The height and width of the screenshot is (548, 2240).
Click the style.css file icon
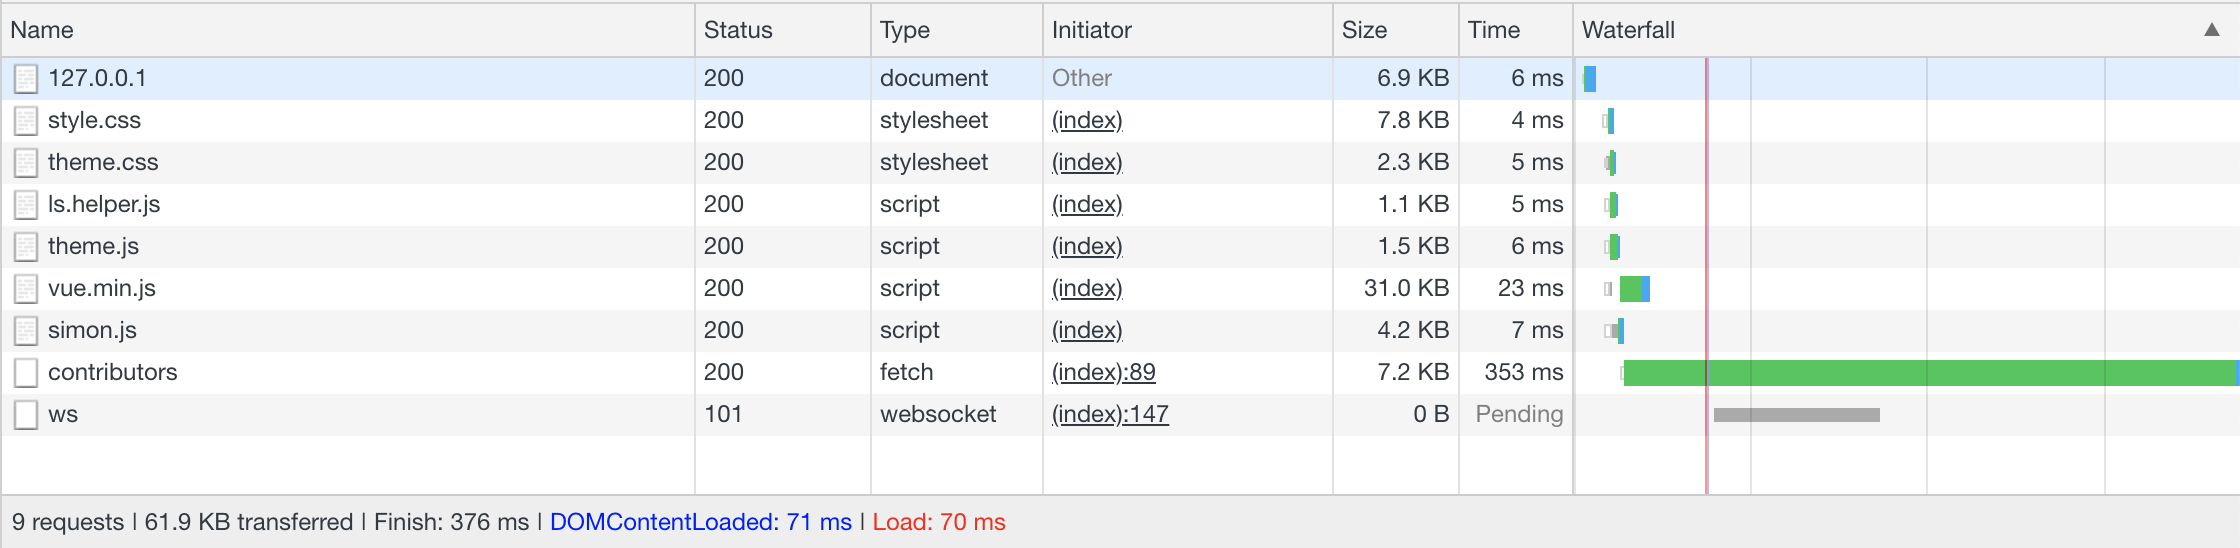[x=26, y=121]
